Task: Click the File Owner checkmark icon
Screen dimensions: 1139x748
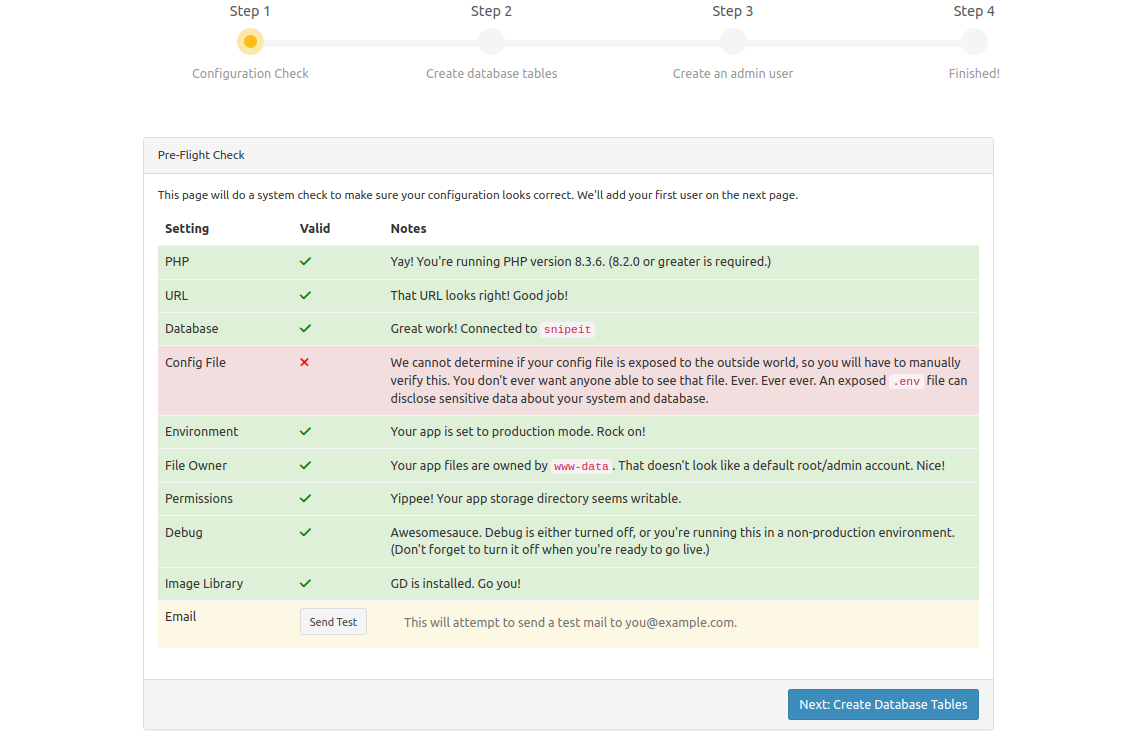Action: pyautogui.click(x=305, y=465)
